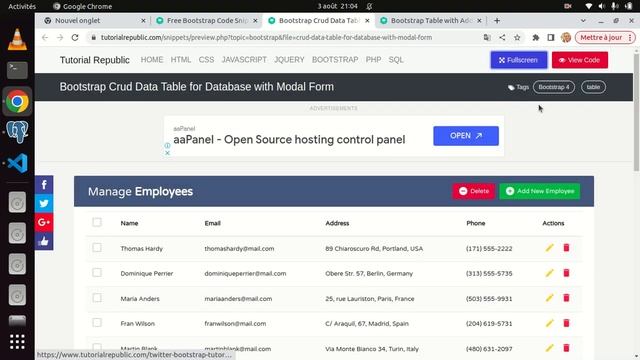
Task: Delete Dominique Perrier using the trash icon
Action: [x=566, y=273]
